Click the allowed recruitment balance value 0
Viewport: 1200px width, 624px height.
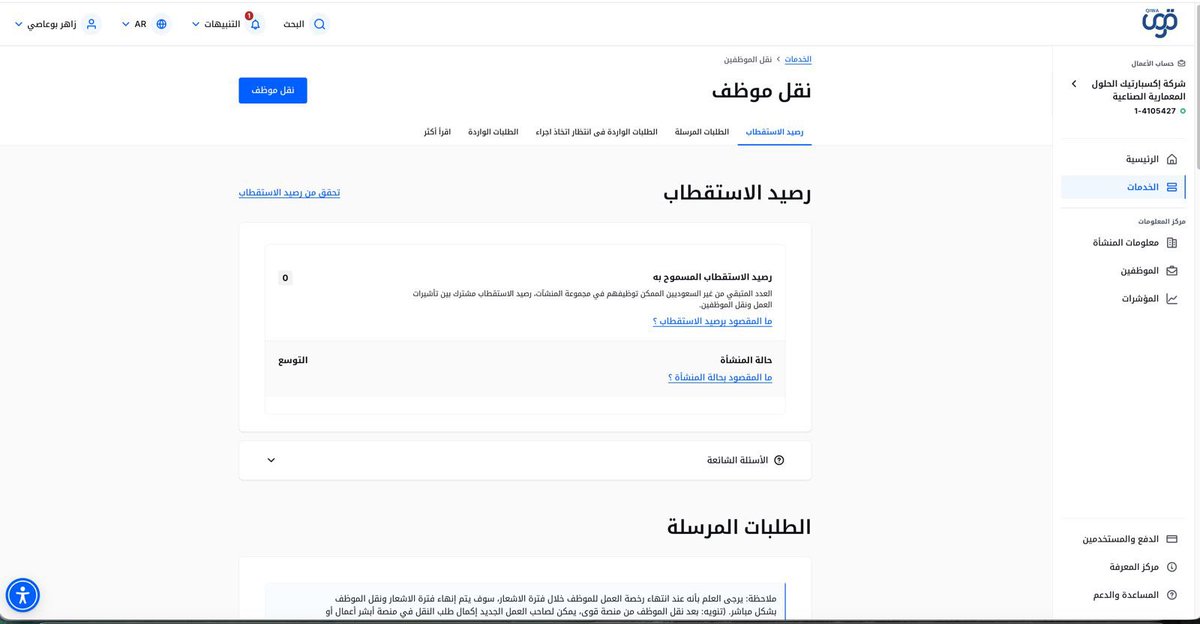click(286, 278)
